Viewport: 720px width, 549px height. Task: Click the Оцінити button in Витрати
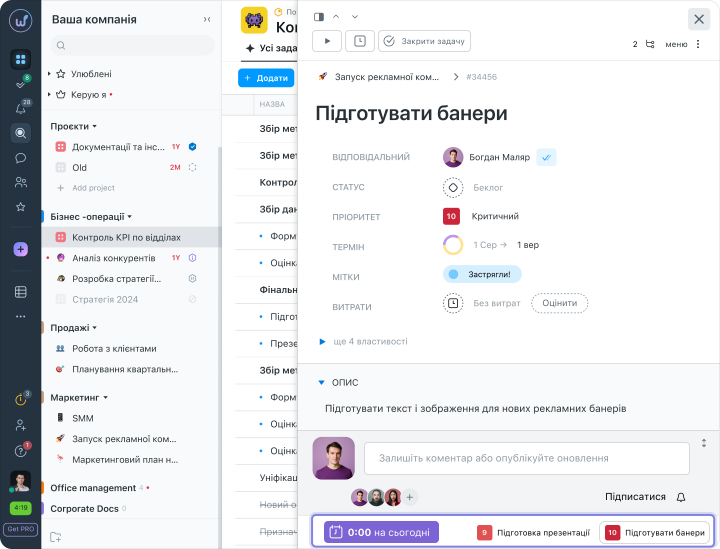(559, 303)
